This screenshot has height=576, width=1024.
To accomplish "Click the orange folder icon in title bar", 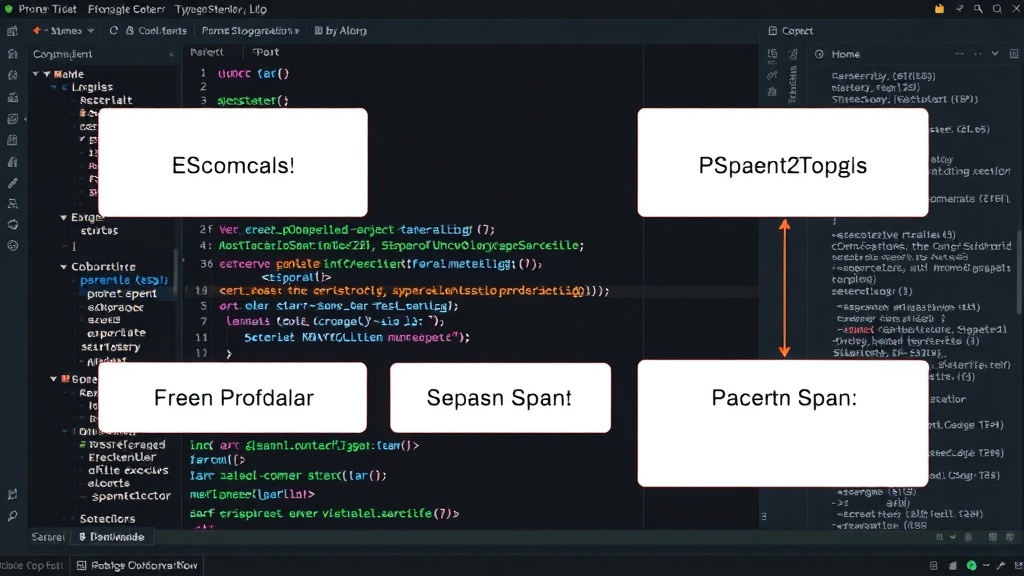I will click(x=939, y=9).
